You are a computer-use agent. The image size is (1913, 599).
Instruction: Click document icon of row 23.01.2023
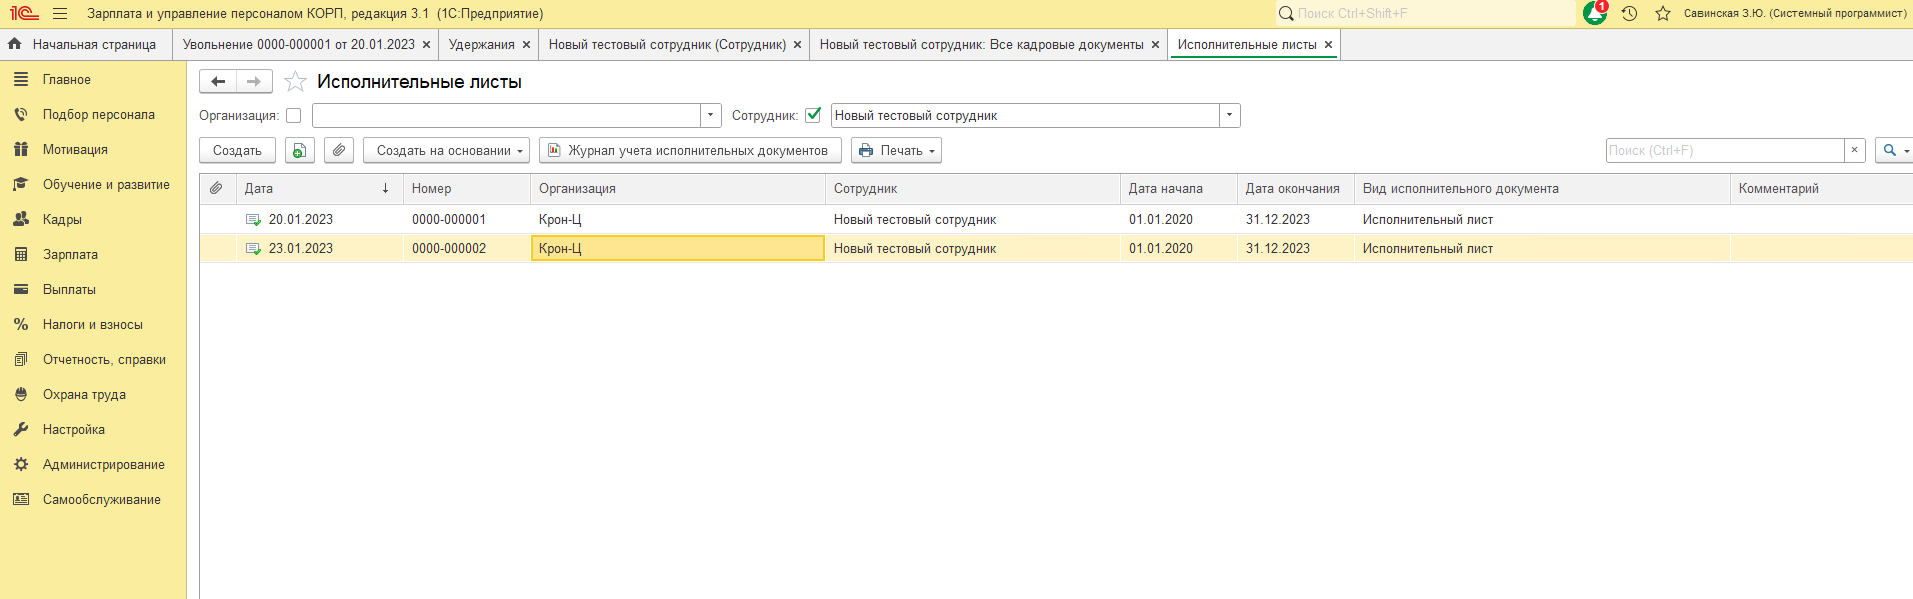pyautogui.click(x=253, y=249)
